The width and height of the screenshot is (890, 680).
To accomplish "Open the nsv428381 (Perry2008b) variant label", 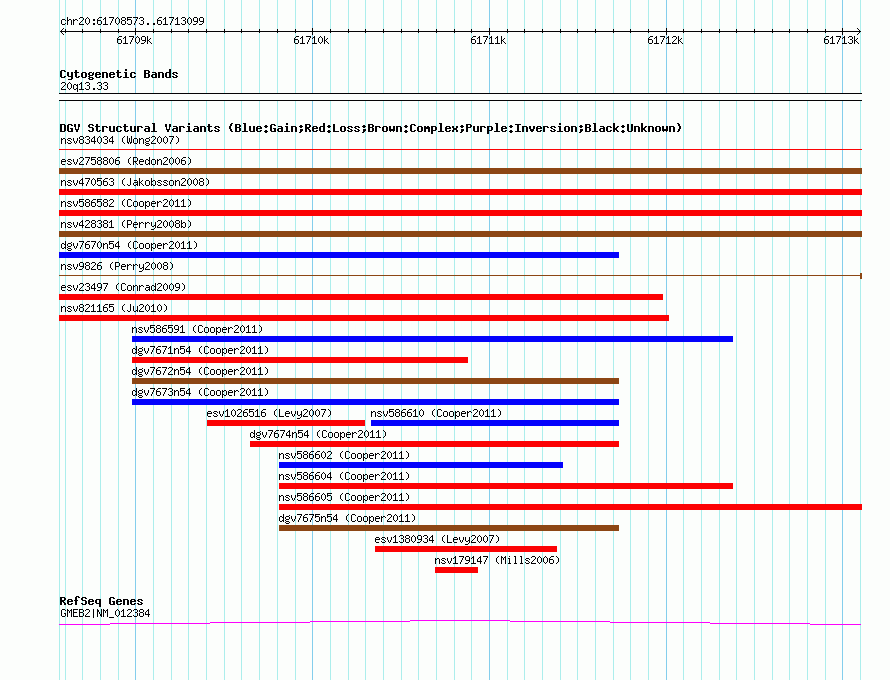I will coord(126,224).
